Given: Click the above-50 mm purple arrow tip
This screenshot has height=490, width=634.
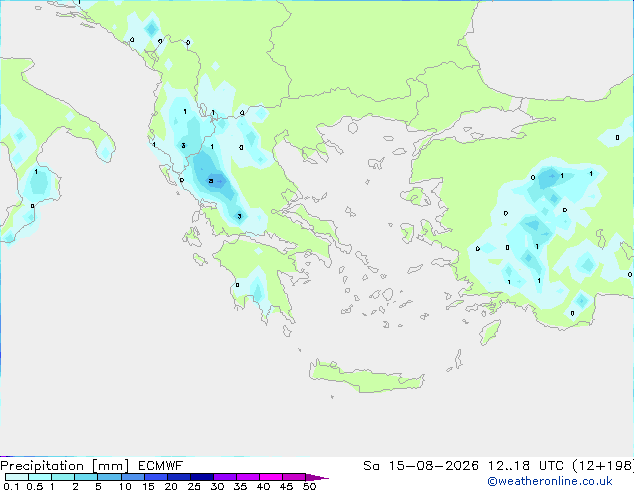Looking at the screenshot, I should click(x=317, y=477).
